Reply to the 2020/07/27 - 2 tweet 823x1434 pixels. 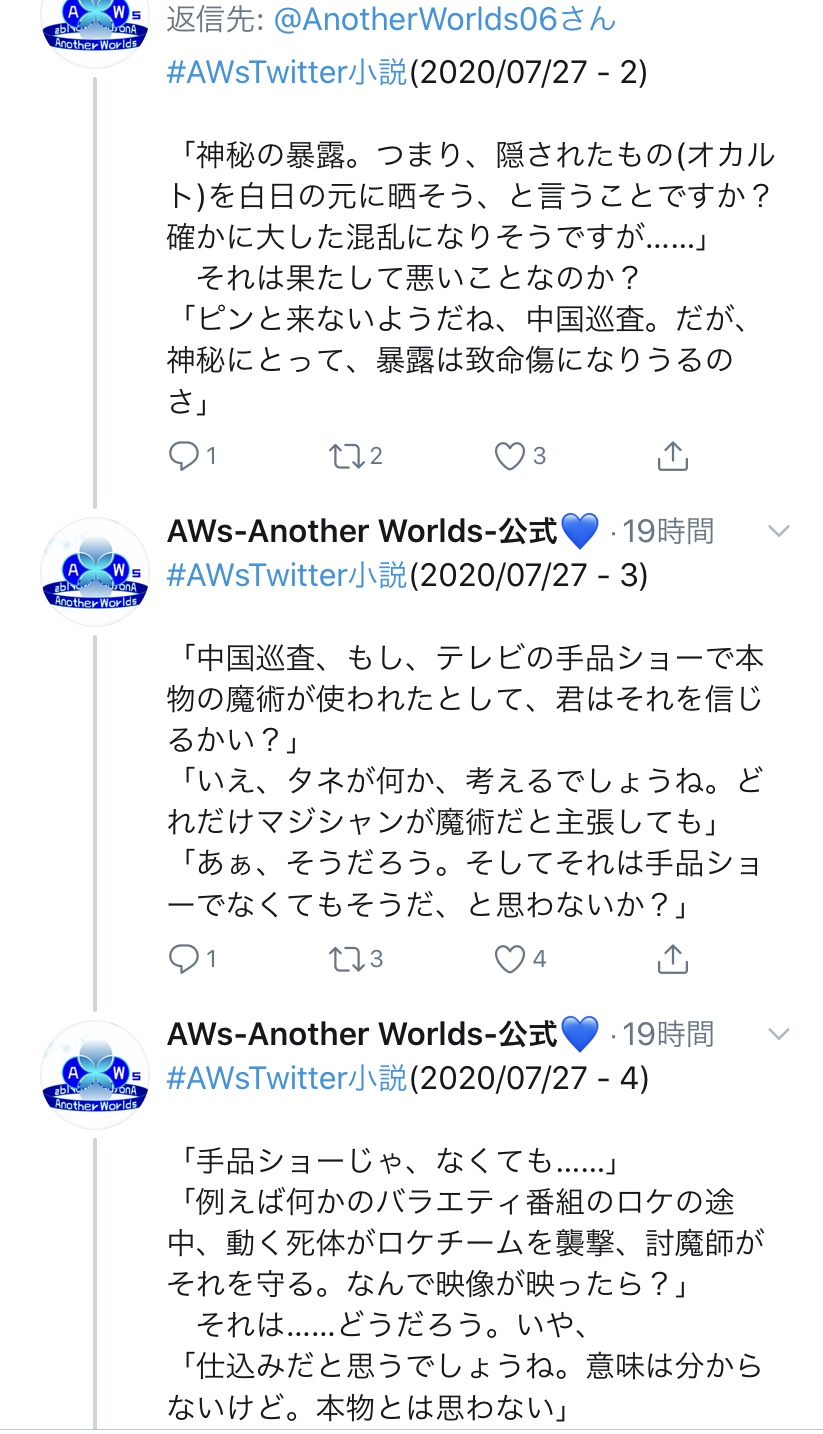click(x=184, y=457)
